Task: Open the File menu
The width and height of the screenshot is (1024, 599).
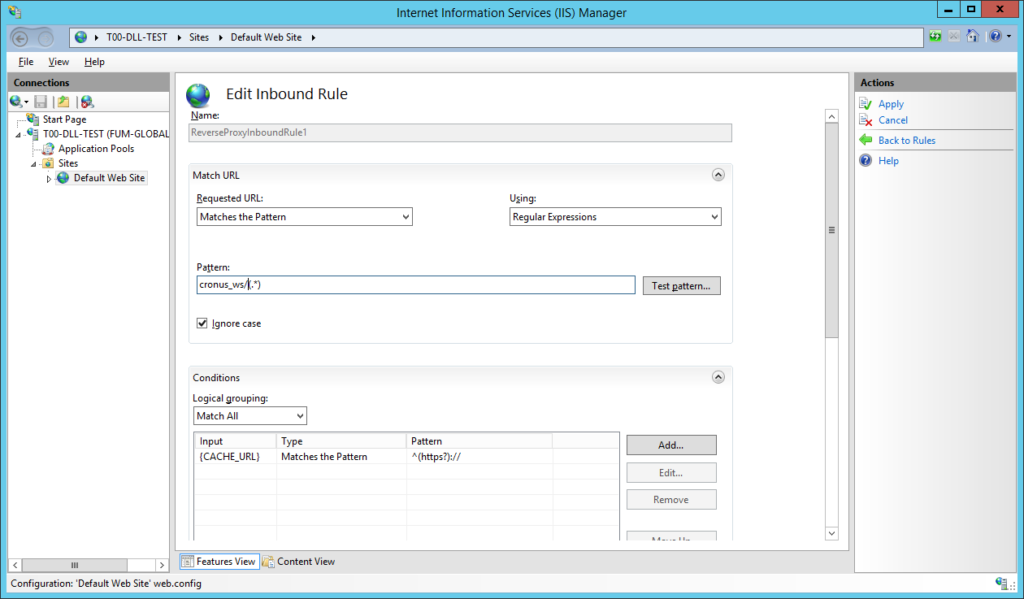Action: click(x=26, y=61)
